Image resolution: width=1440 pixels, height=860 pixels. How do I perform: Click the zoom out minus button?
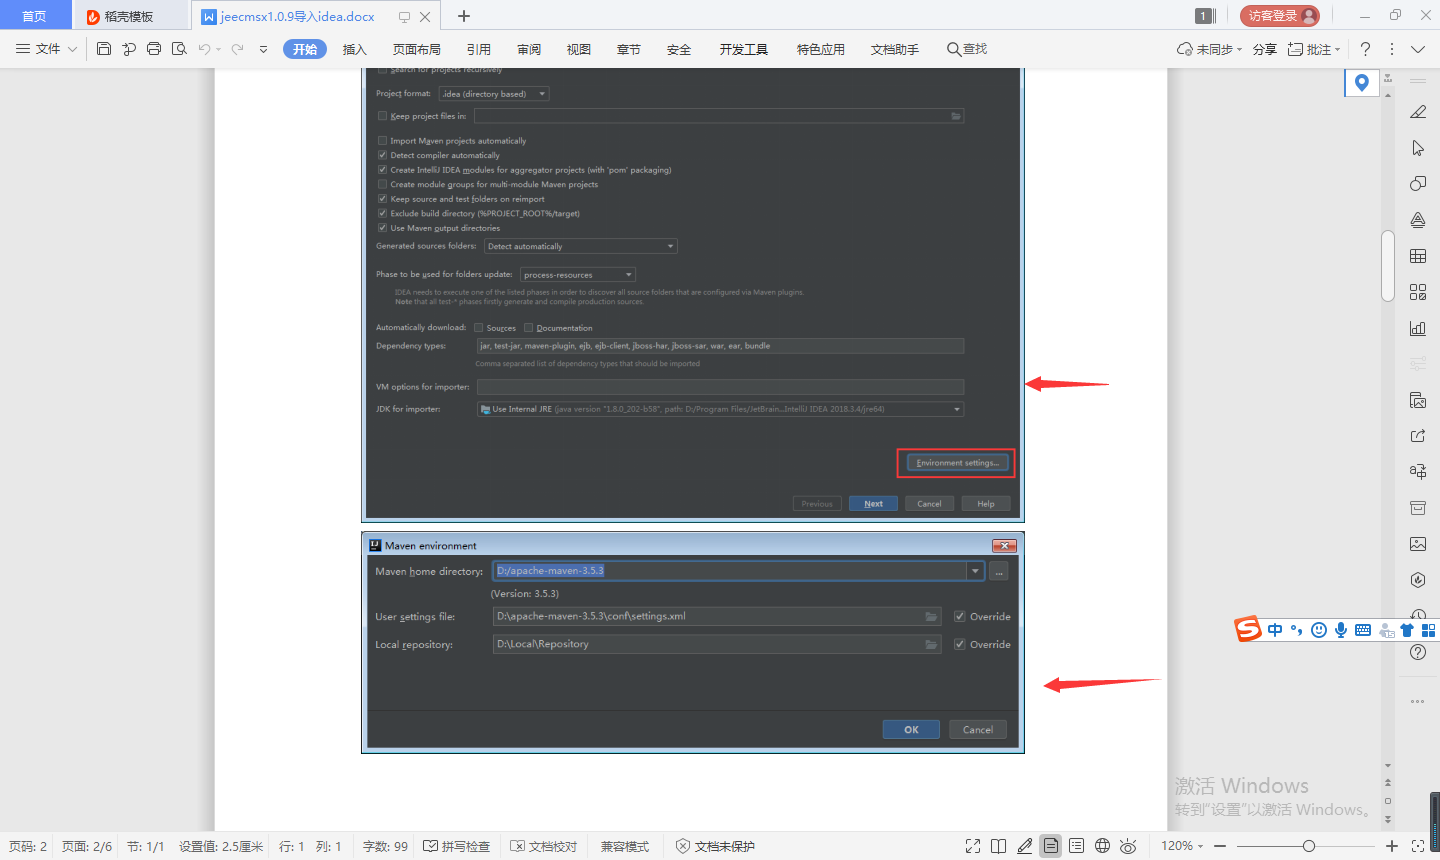(1220, 846)
